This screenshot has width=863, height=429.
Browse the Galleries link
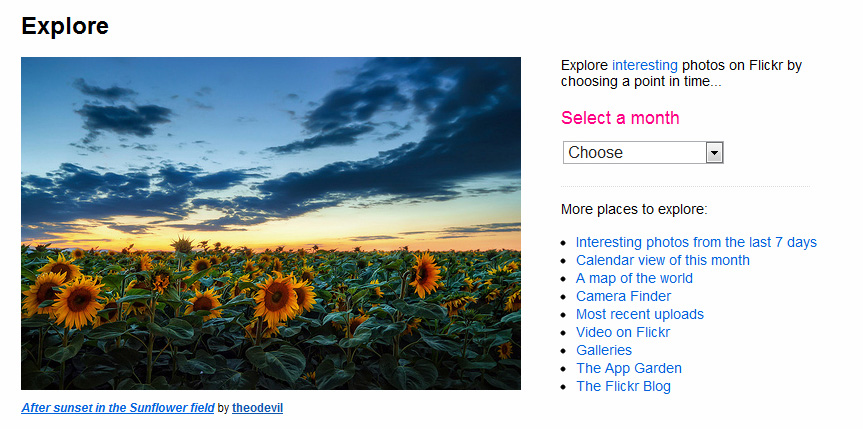coord(604,350)
